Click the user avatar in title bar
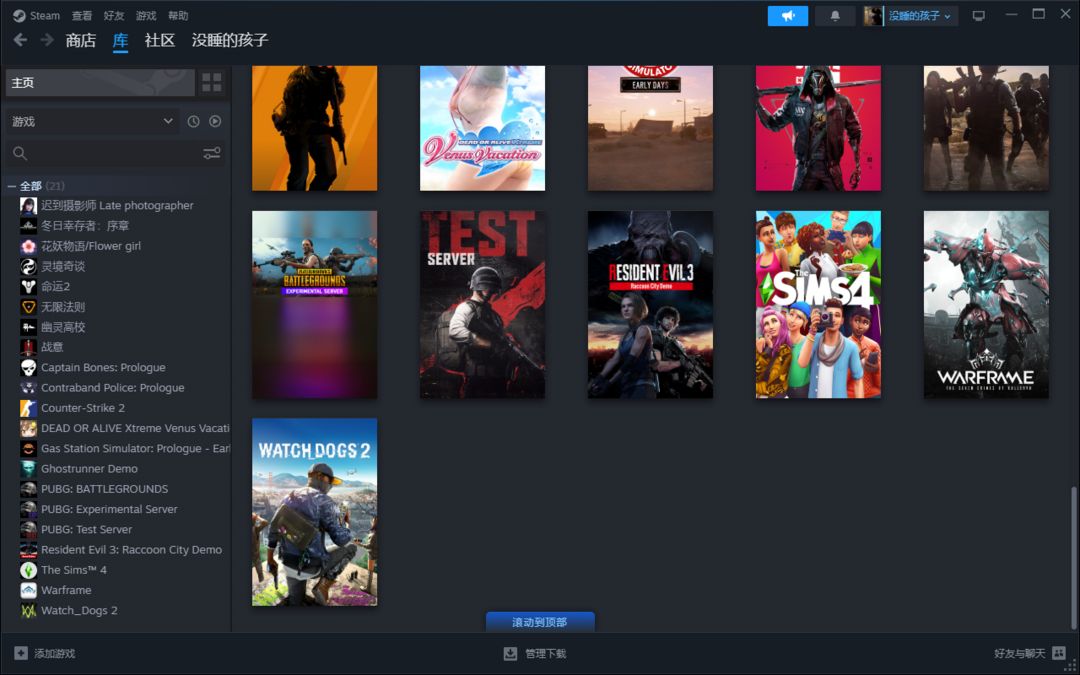 coord(873,16)
